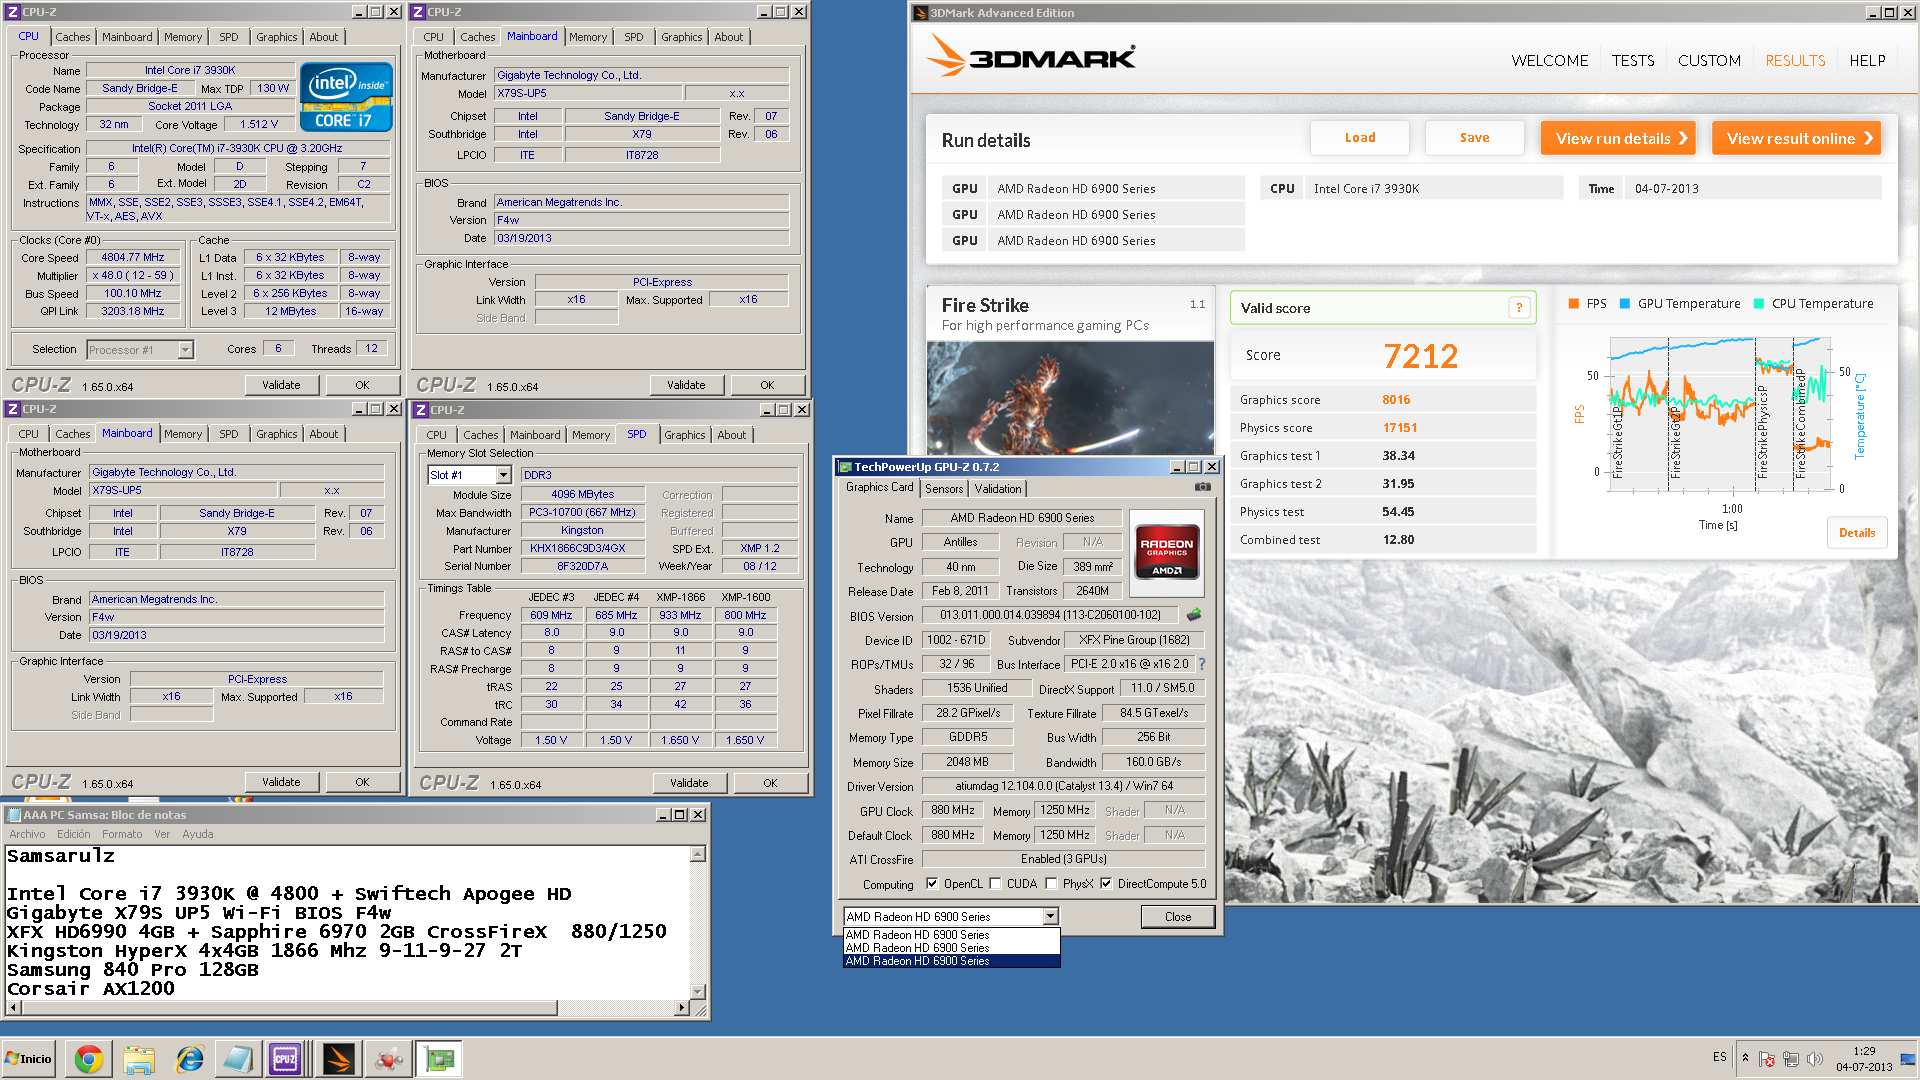
Task: Click the Notepad title bar icon
Action: 14,815
